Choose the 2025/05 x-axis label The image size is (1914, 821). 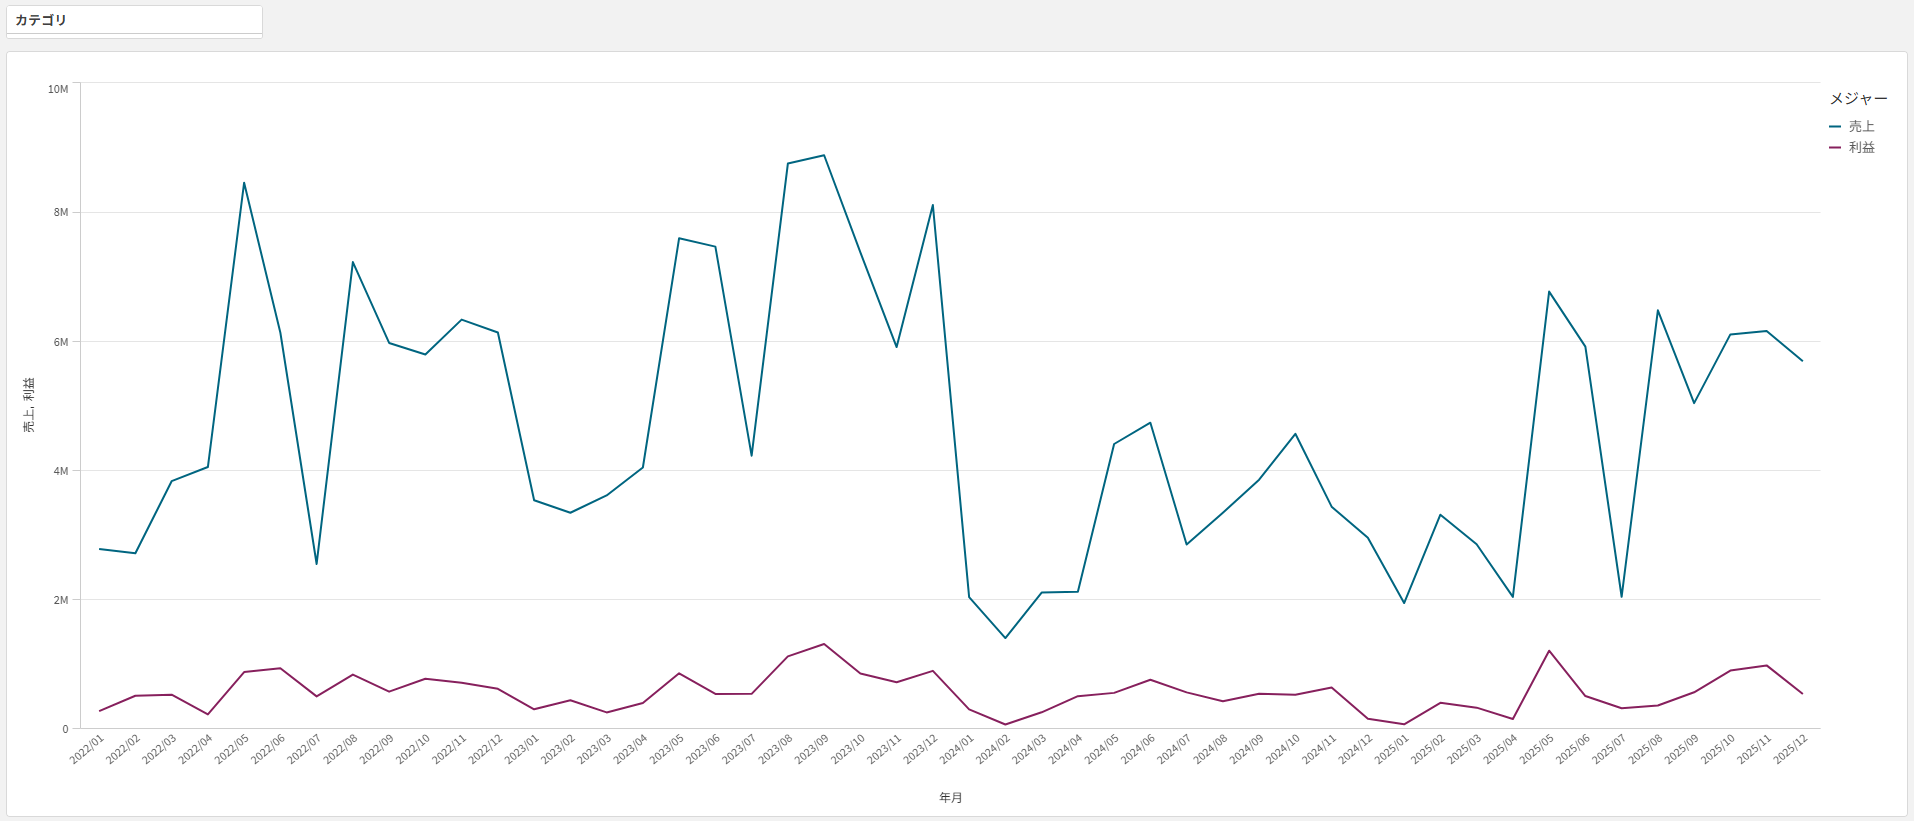click(1537, 749)
